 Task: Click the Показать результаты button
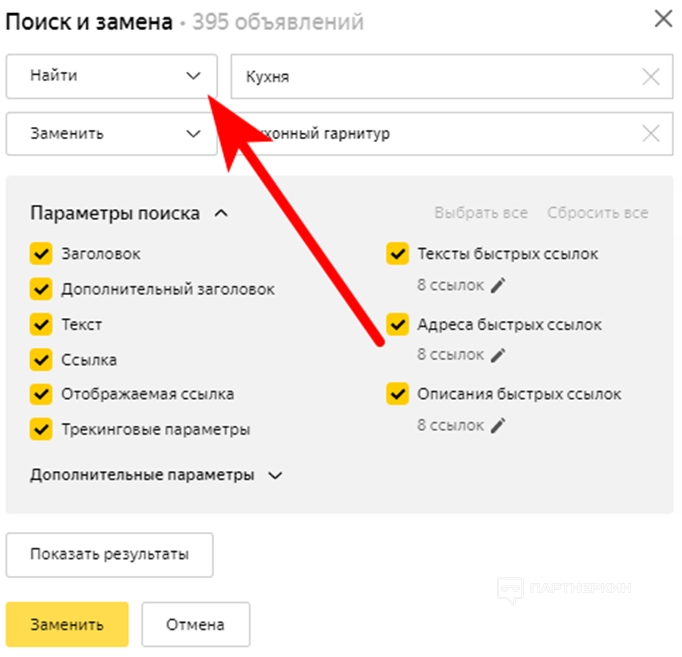(x=109, y=555)
